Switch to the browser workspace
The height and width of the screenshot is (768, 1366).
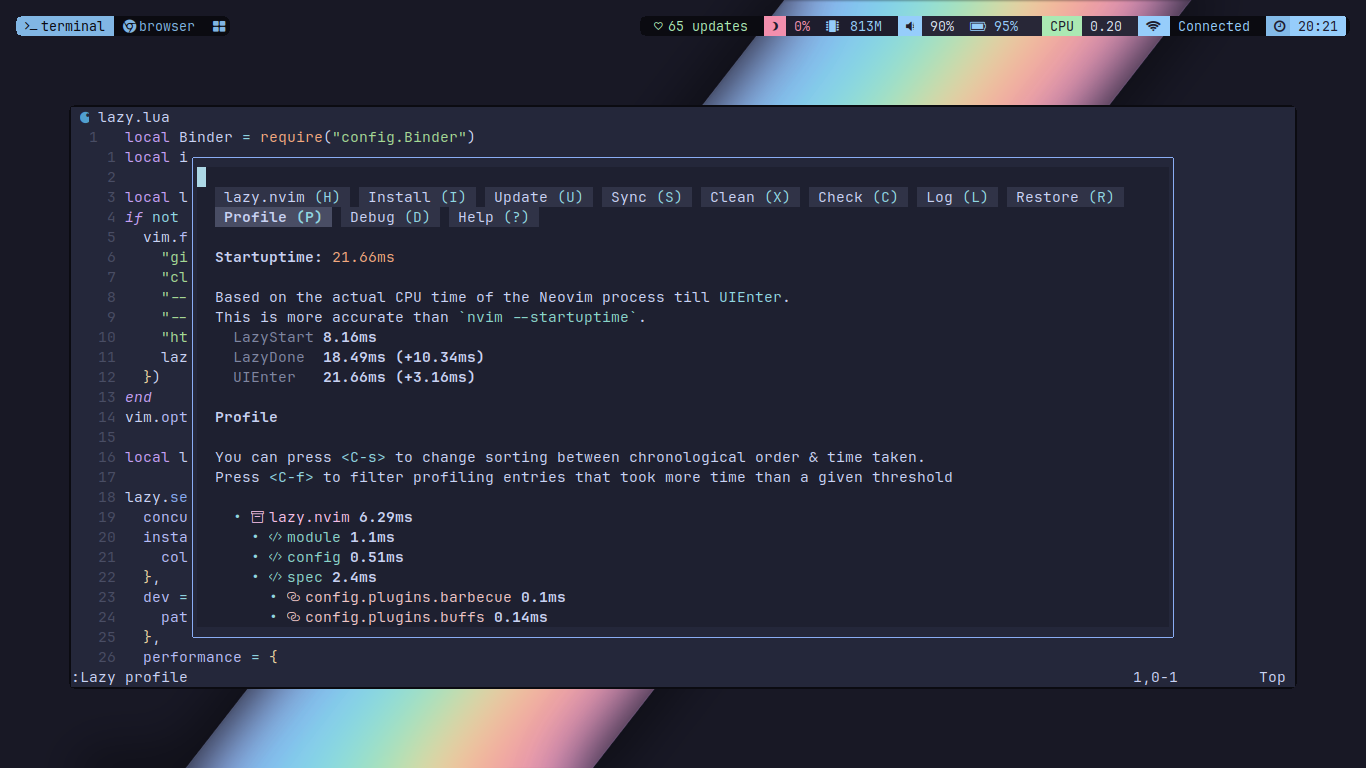[159, 26]
